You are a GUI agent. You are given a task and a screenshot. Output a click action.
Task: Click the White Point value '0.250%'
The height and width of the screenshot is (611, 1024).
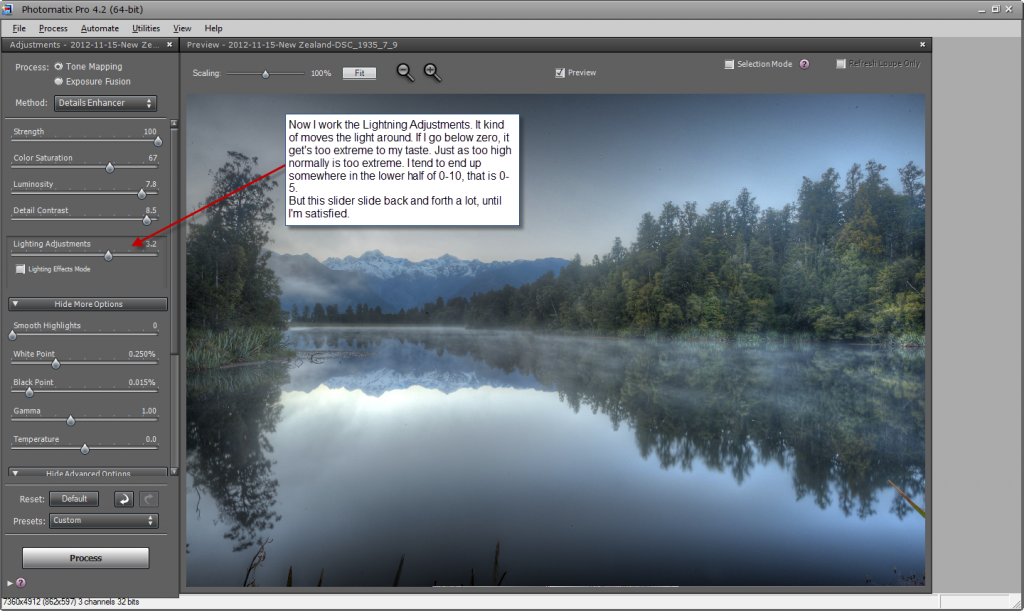pos(142,354)
